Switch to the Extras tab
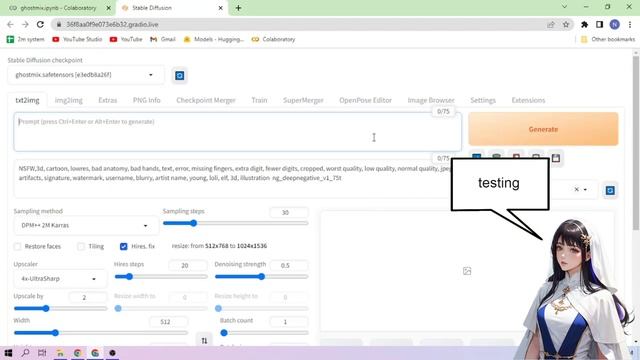The height and width of the screenshot is (360, 640). pos(108,100)
